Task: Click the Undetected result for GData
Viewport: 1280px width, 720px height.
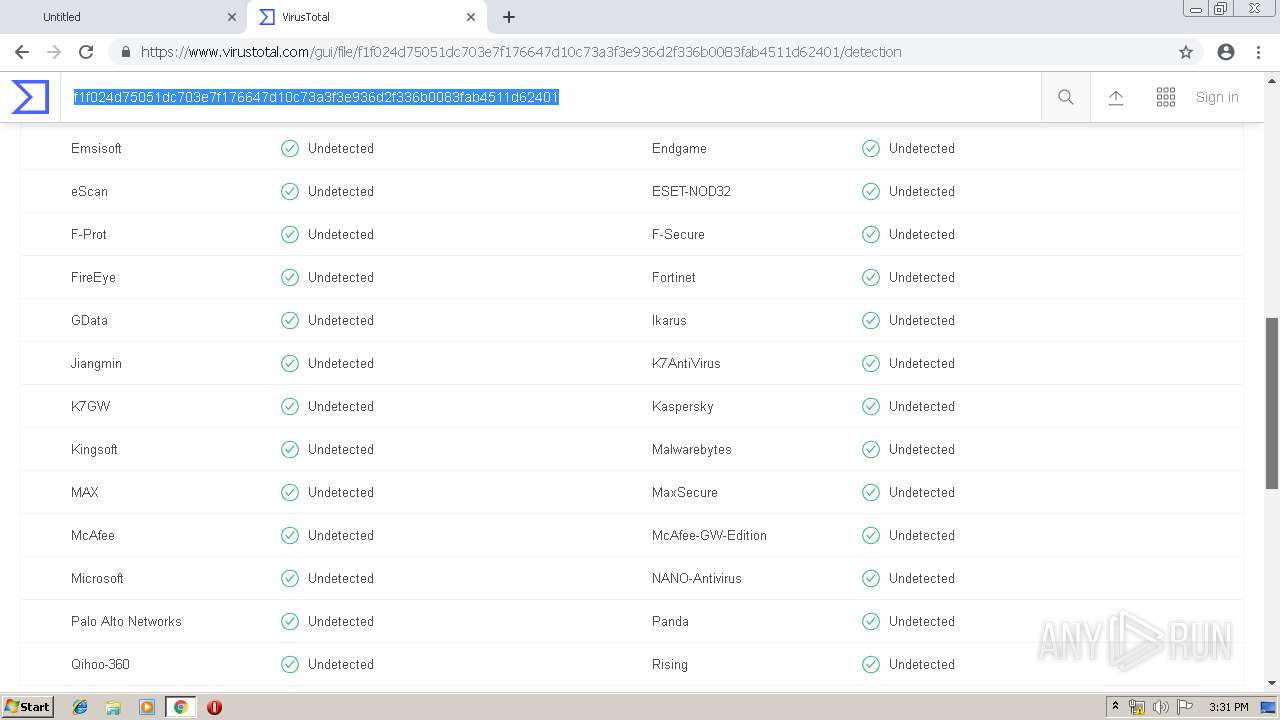Action: tap(341, 320)
